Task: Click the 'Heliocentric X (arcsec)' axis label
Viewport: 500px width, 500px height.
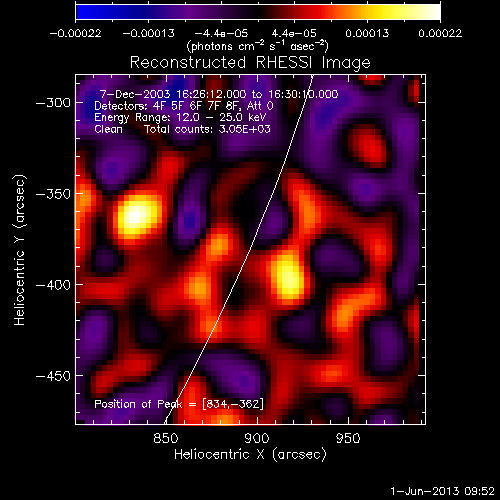Action: (250, 455)
